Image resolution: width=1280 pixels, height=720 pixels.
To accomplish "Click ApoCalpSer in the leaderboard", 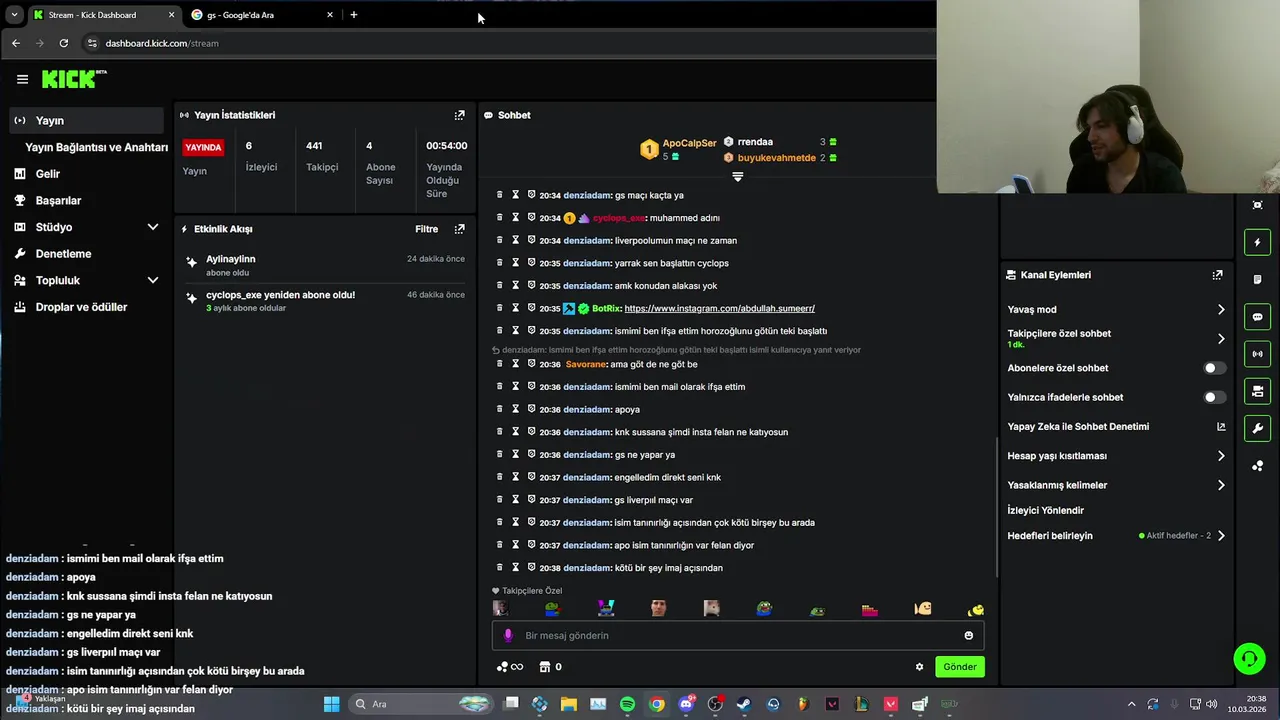I will coord(689,143).
